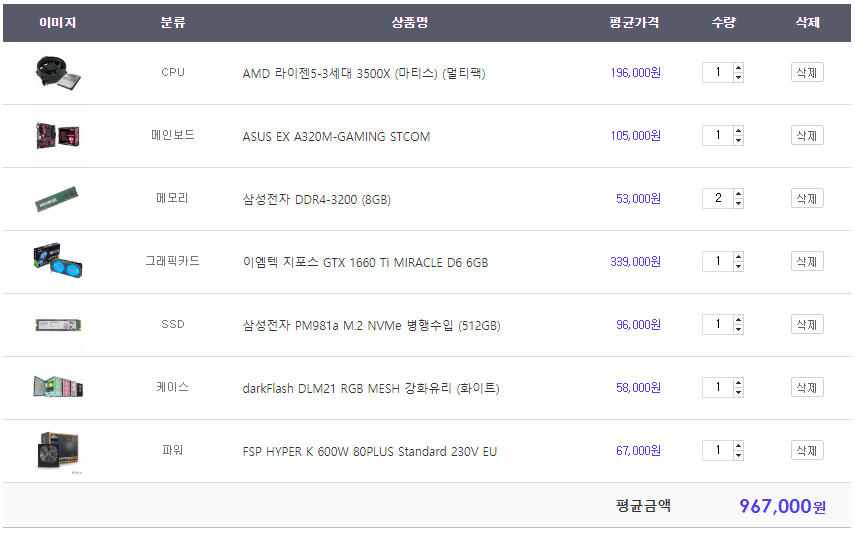Screen dimensions: 855x533
Task: Increase quantity for darkFlash DLM21 case
Action: [738, 382]
